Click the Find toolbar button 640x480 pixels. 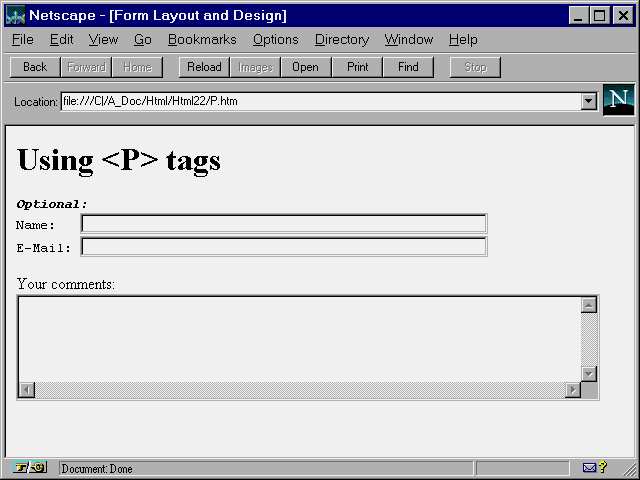pyautogui.click(x=408, y=67)
